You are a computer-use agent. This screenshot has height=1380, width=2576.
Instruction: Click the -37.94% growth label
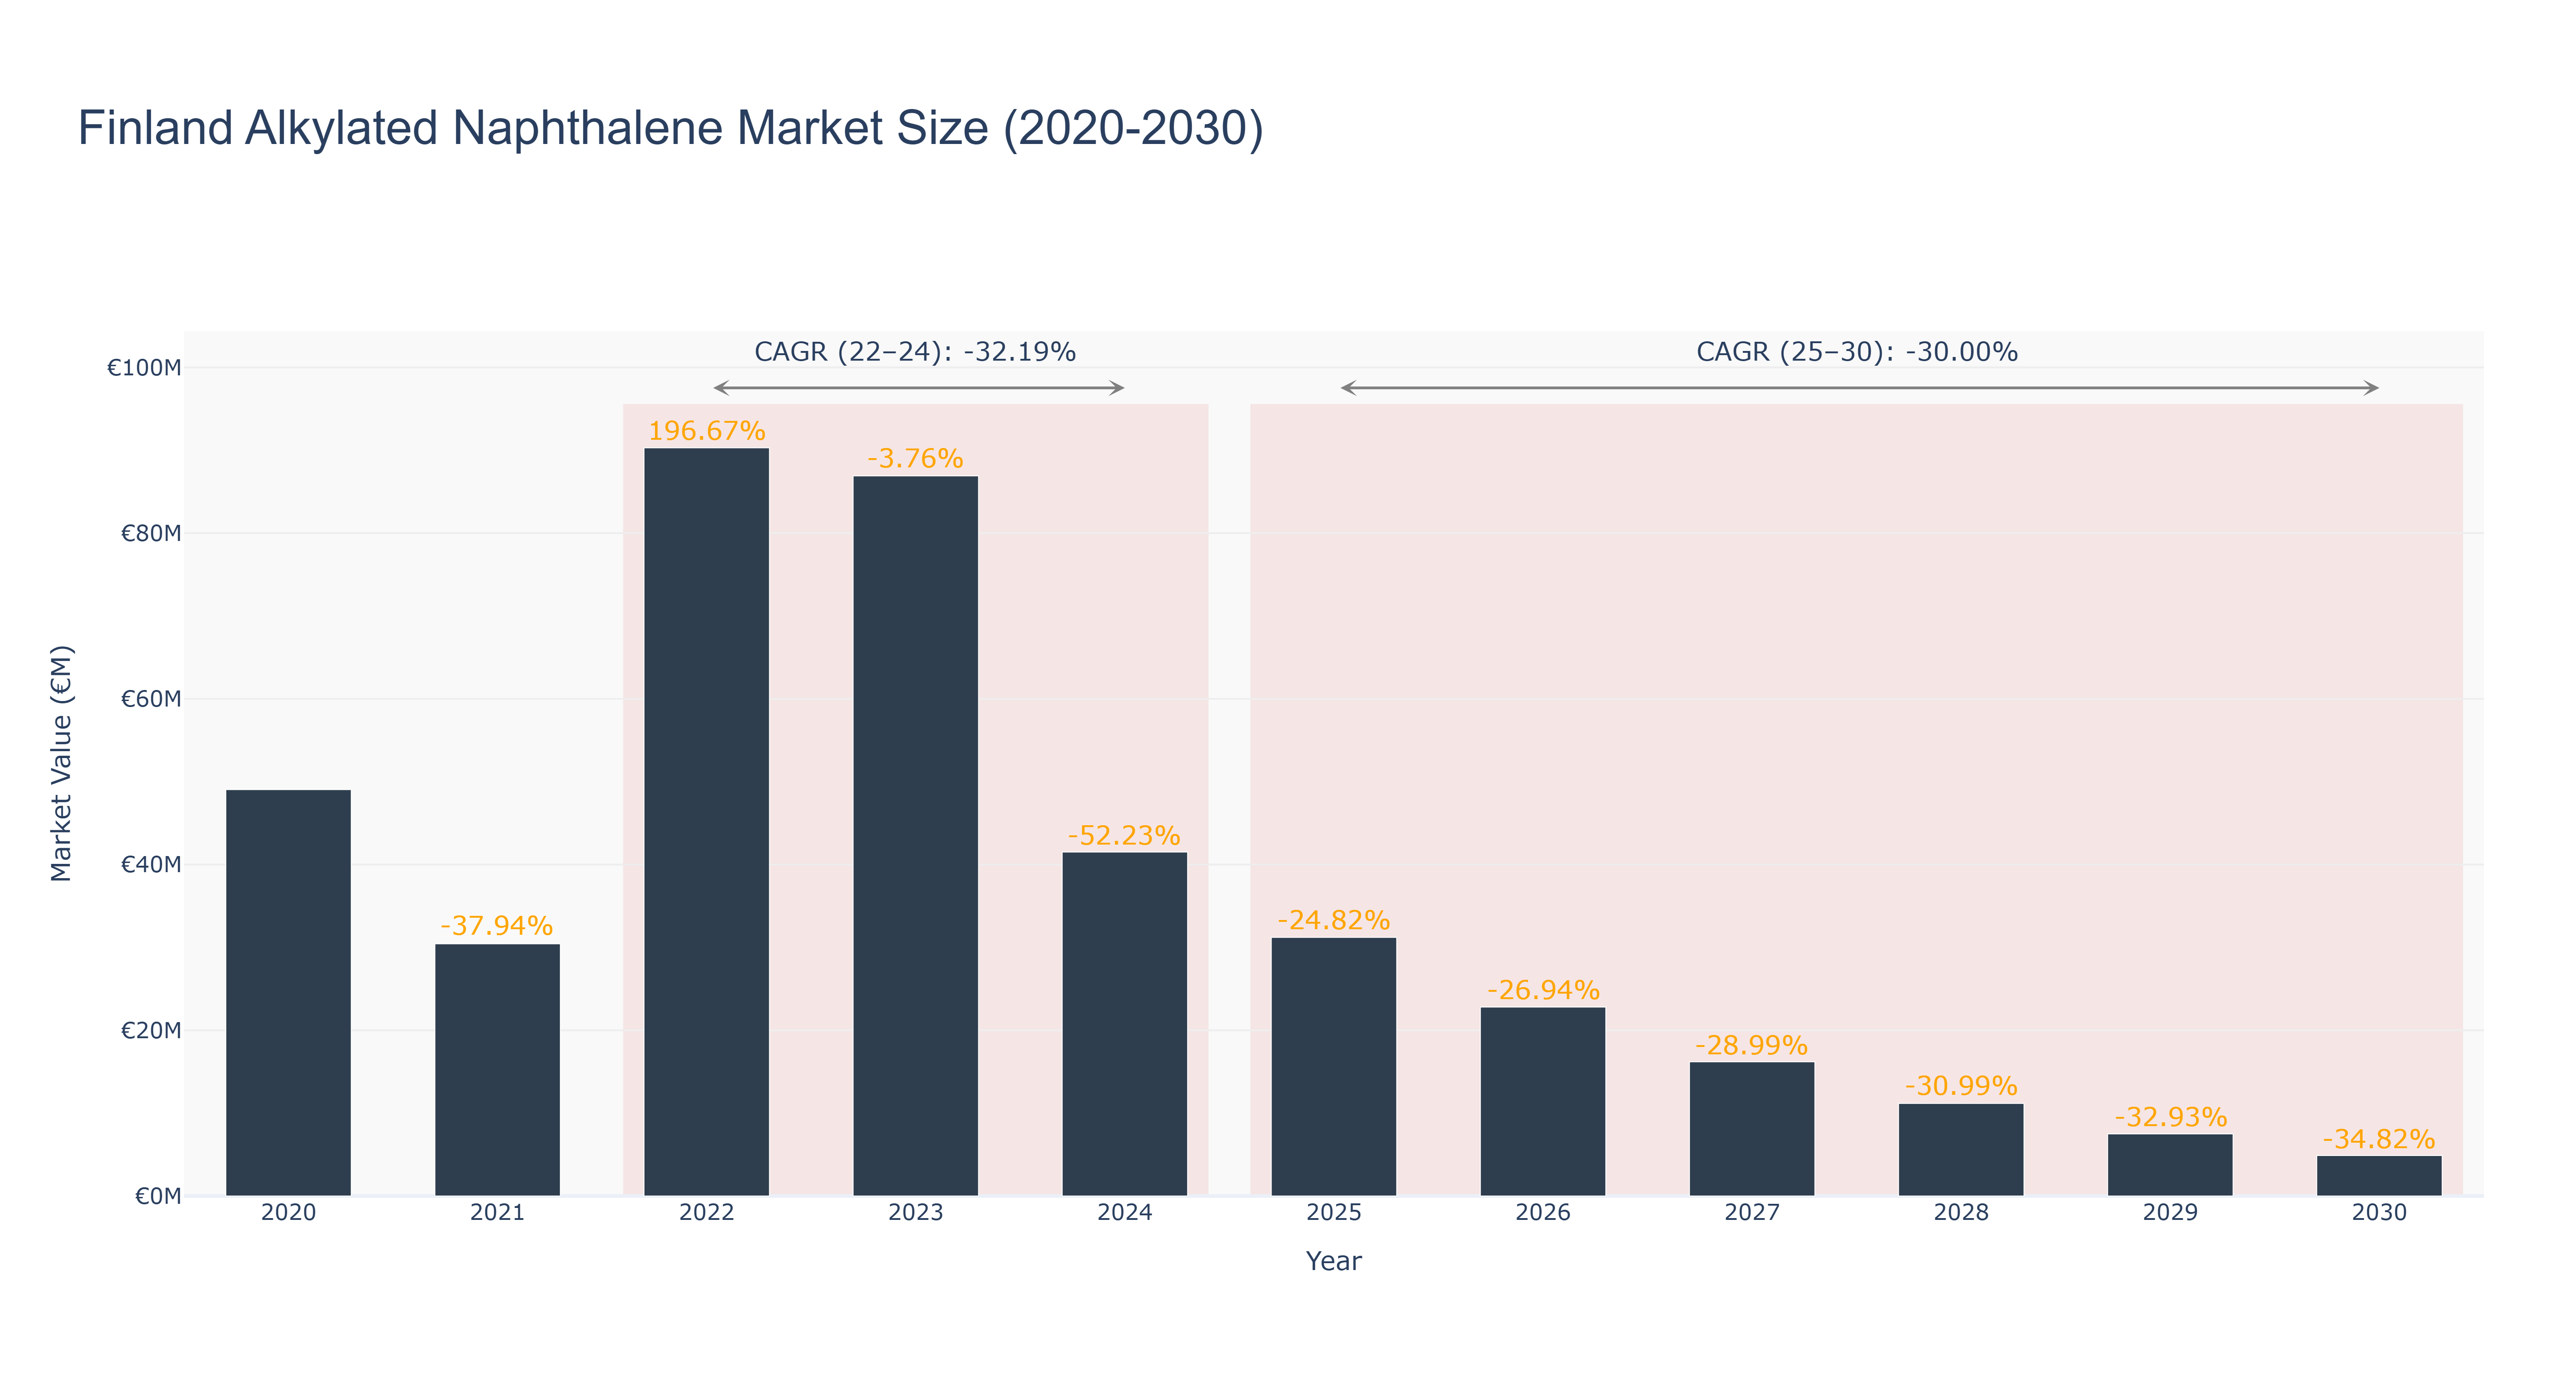496,926
